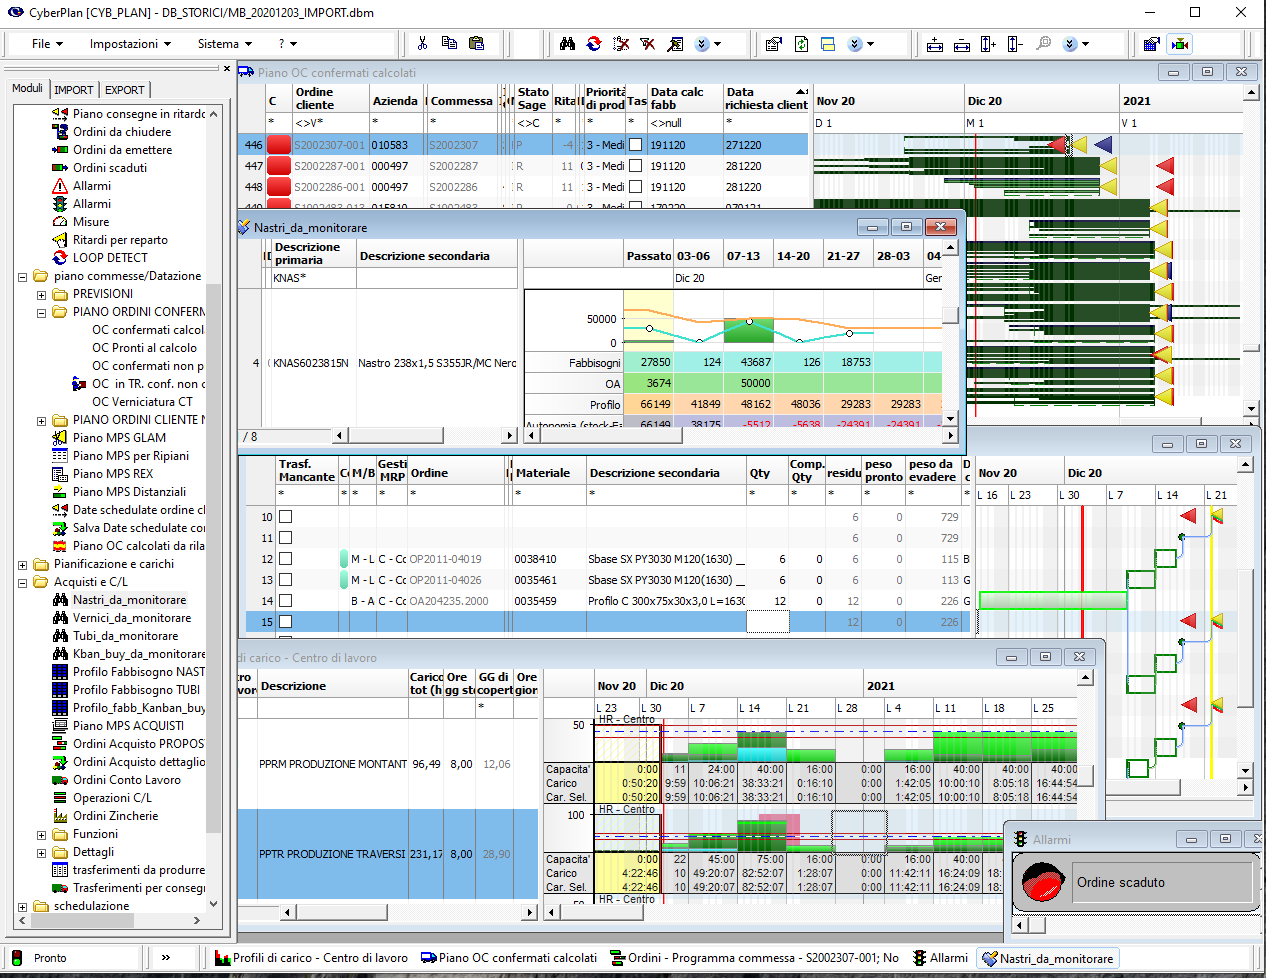Viewport: 1266px width, 978px height.
Task: Tick the Tas checkbox in row 446
Action: coord(635,145)
